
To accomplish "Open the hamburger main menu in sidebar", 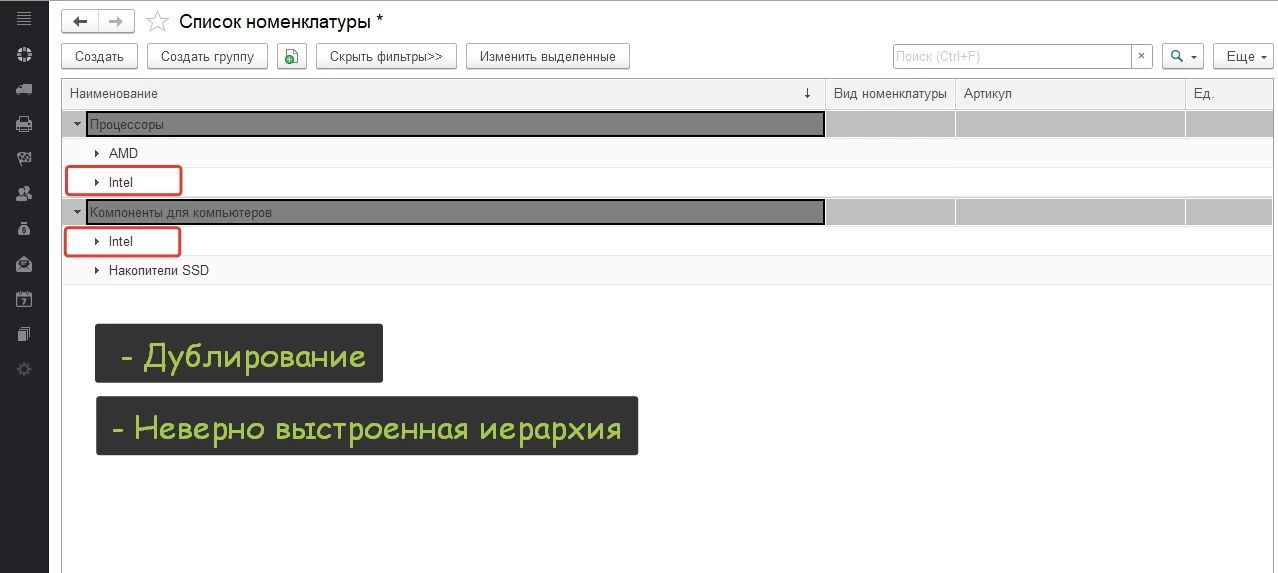I will (x=24, y=19).
